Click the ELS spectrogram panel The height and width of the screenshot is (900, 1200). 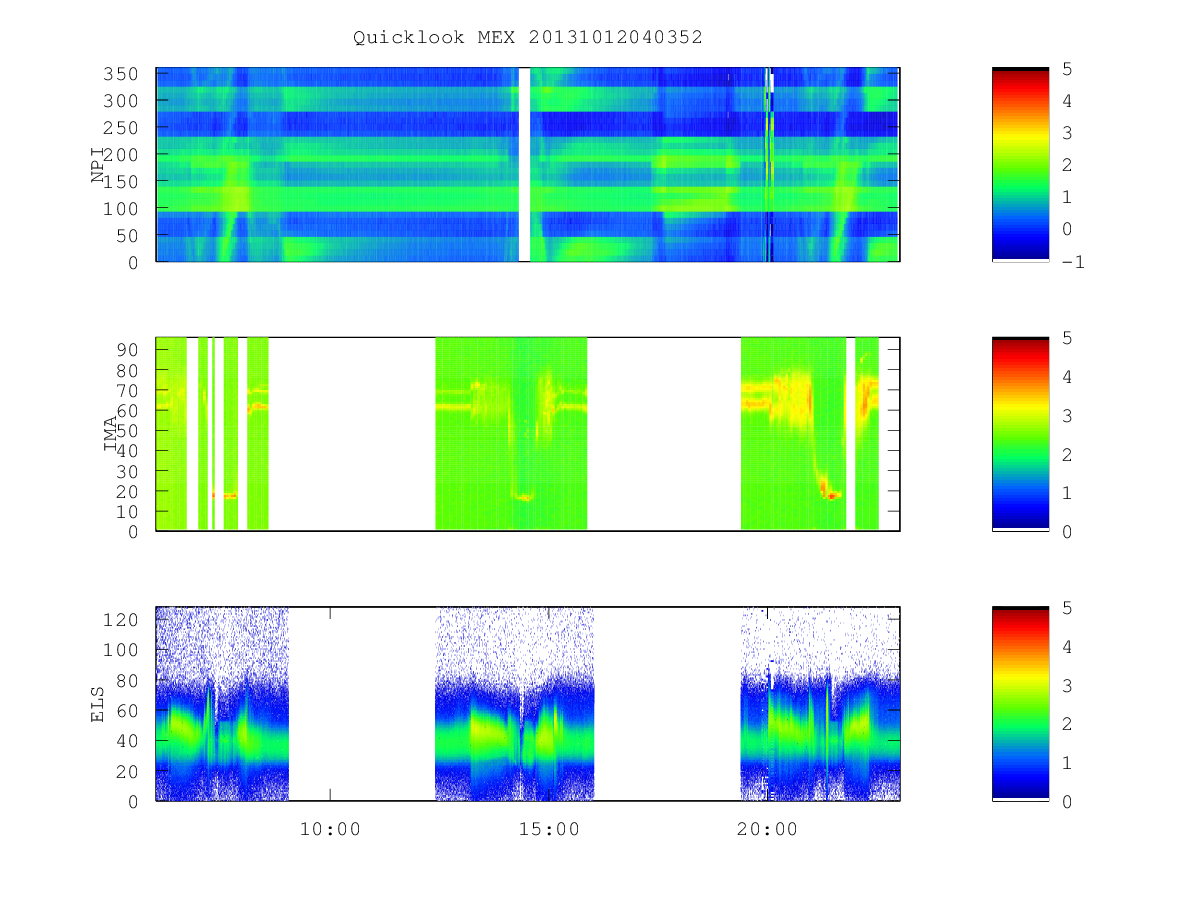point(528,704)
